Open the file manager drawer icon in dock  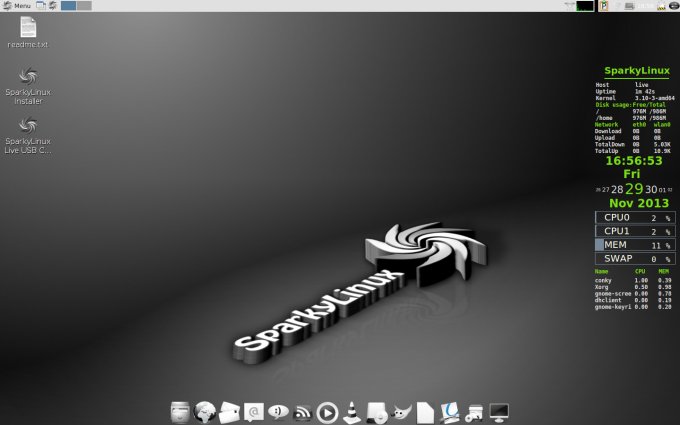[180, 412]
